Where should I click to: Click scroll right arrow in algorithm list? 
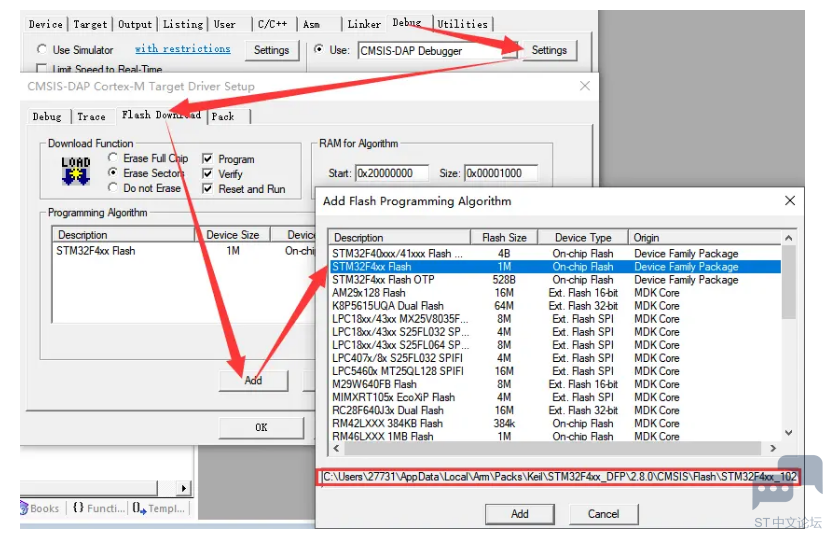(773, 448)
